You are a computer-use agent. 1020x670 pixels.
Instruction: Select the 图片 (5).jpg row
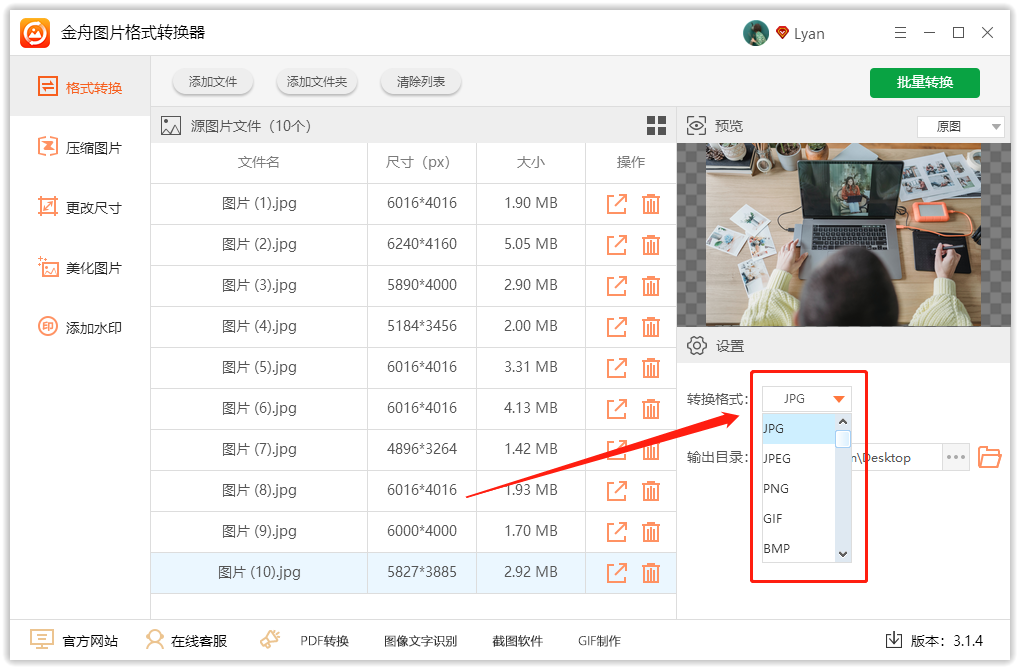click(260, 367)
